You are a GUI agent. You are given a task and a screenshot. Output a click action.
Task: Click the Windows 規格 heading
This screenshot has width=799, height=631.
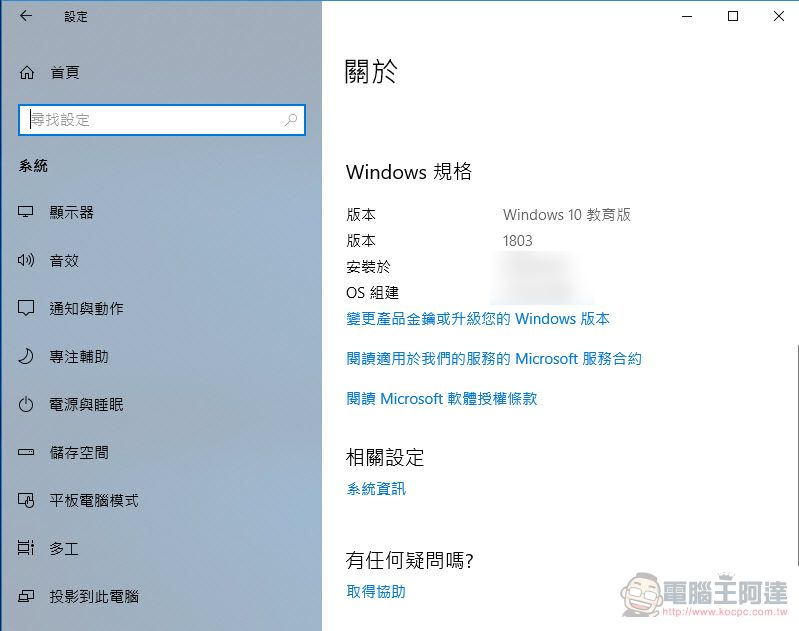click(x=409, y=172)
